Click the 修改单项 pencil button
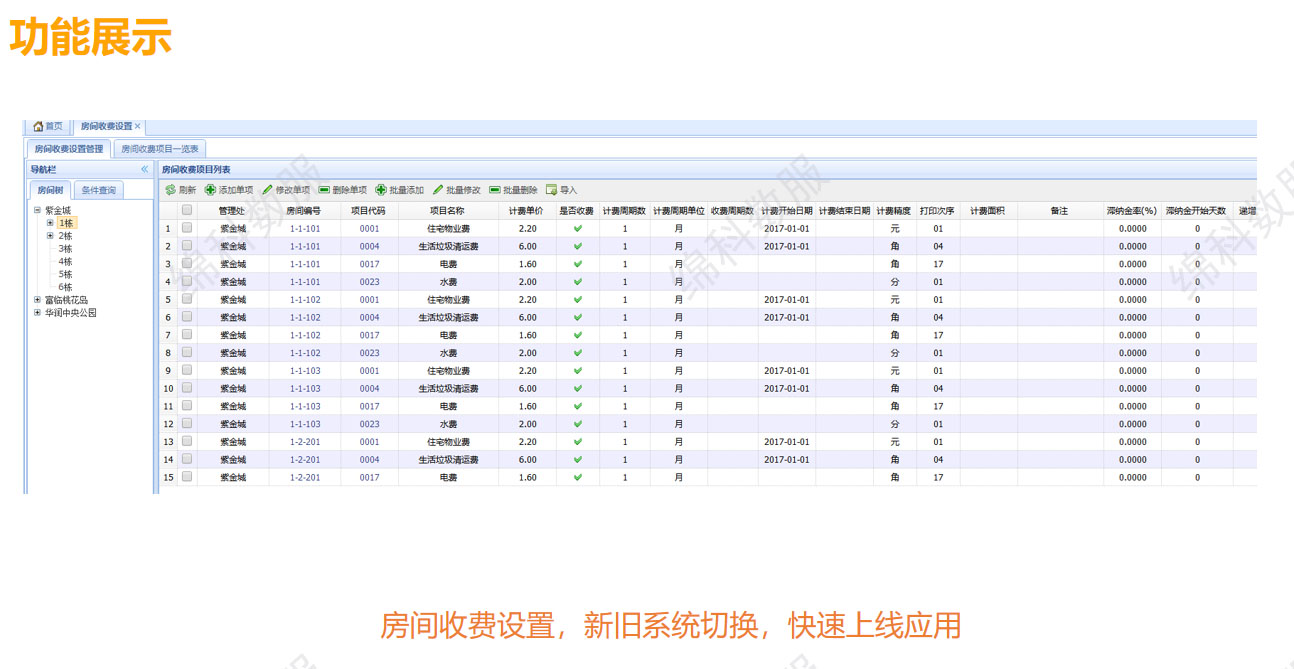The width and height of the screenshot is (1294, 669). (x=286, y=190)
